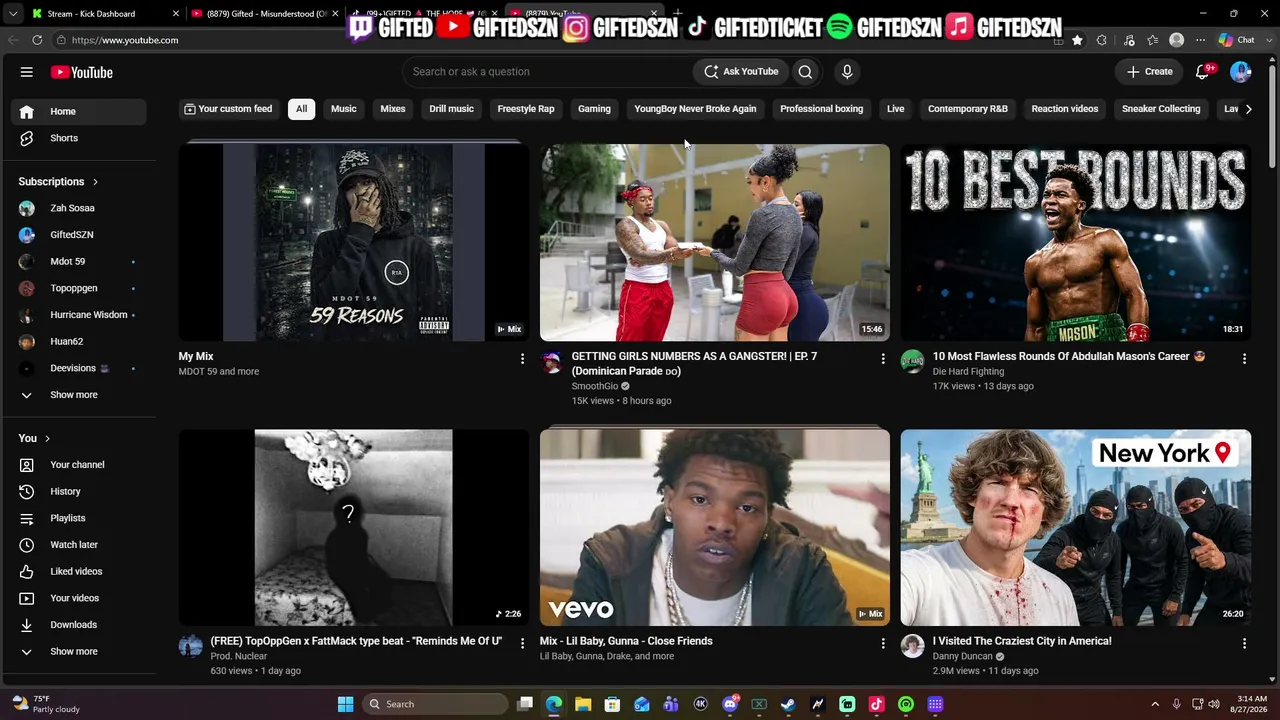Open the Prod. Nuclear channel avatar

pyautogui.click(x=191, y=646)
